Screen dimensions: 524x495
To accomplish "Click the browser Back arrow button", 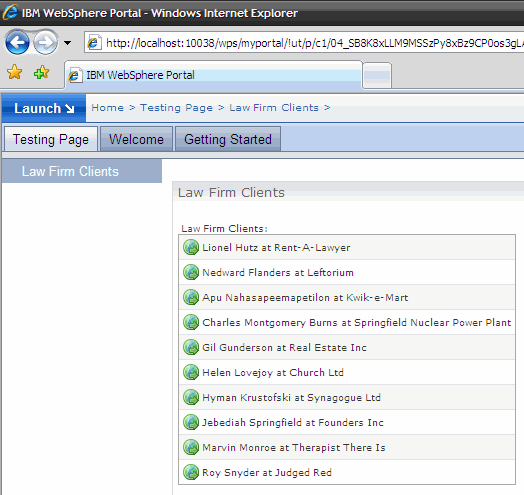I will coord(17,42).
